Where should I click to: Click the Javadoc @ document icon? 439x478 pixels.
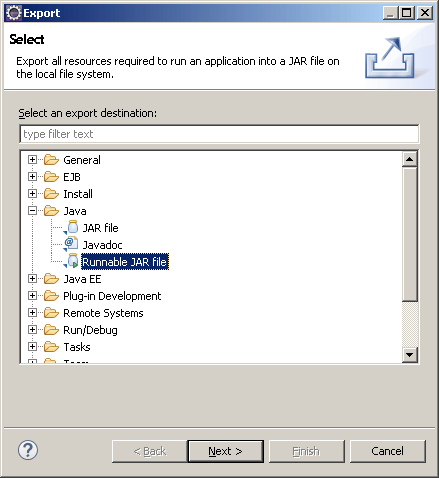[71, 245]
